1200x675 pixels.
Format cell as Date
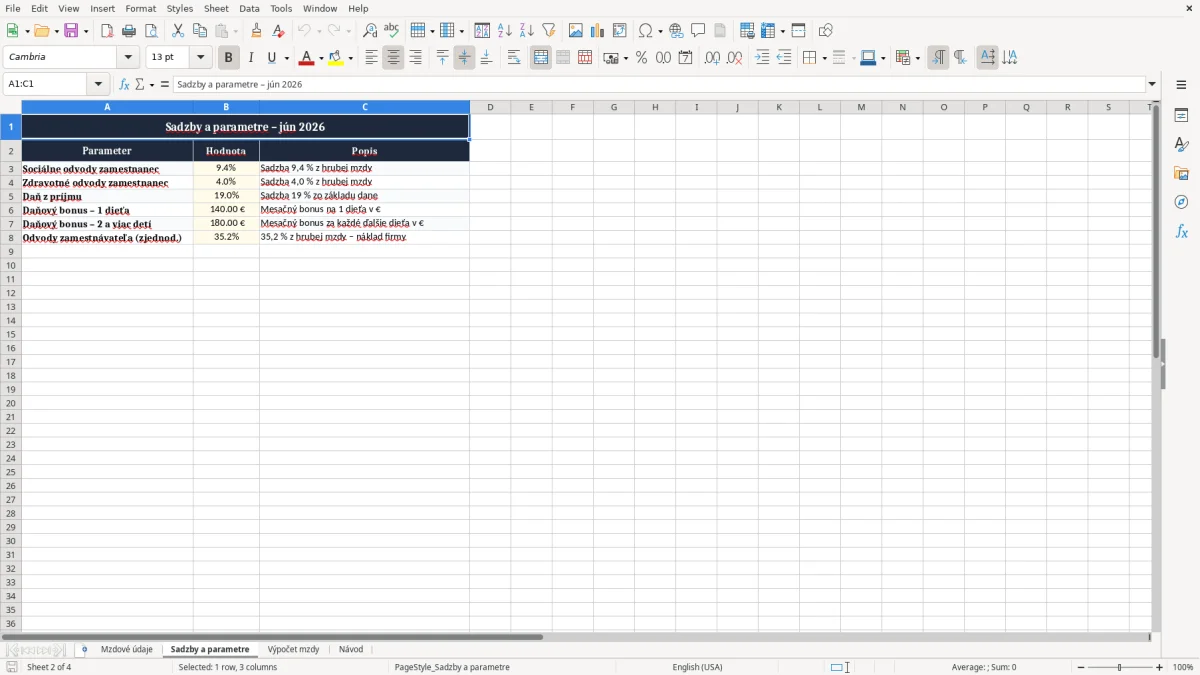[685, 58]
